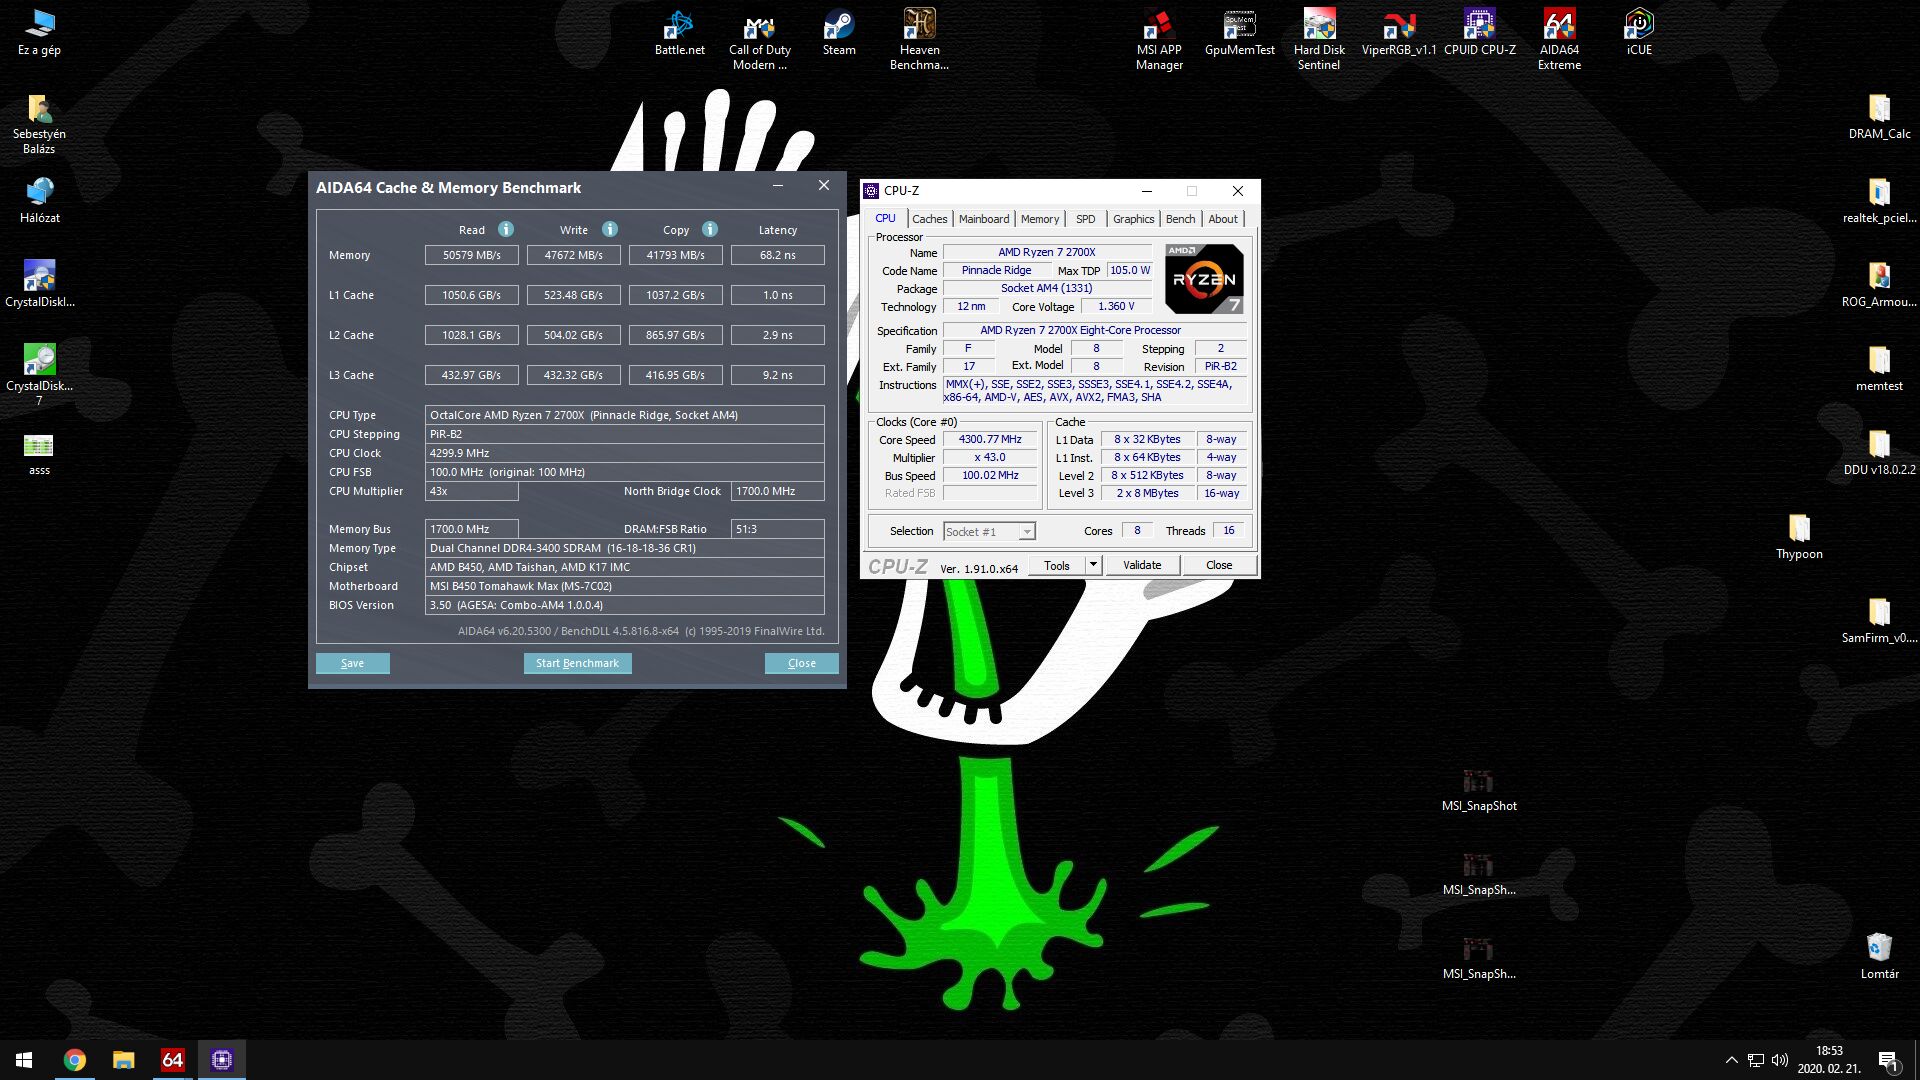Open the notification center icon
This screenshot has width=1920, height=1080.
1888,1060
